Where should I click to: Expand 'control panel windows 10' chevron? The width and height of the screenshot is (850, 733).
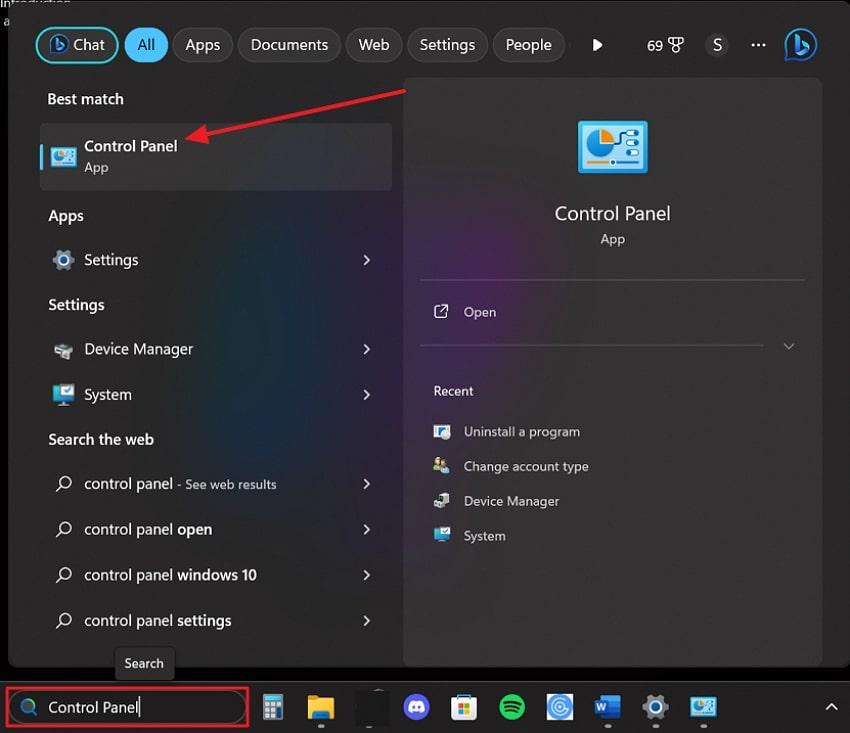(x=366, y=575)
